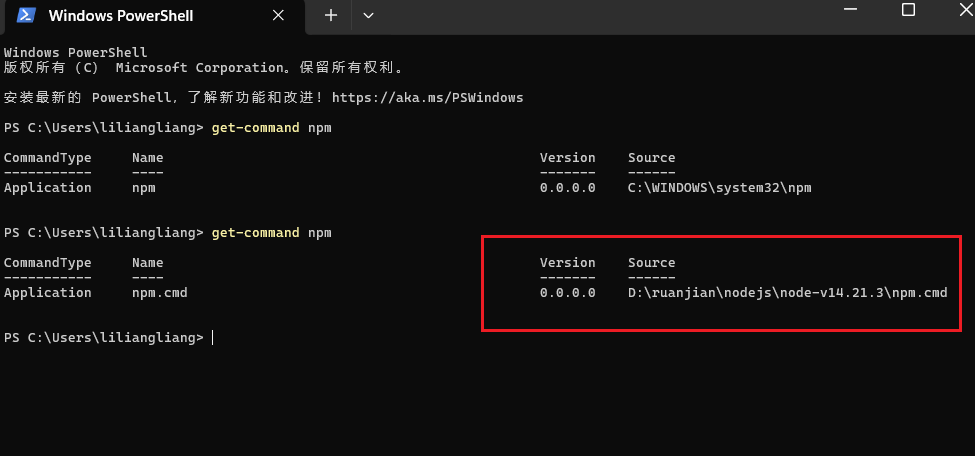Click the first 'get-command npm' command line
Image resolution: width=975 pixels, height=456 pixels.
click(167, 128)
